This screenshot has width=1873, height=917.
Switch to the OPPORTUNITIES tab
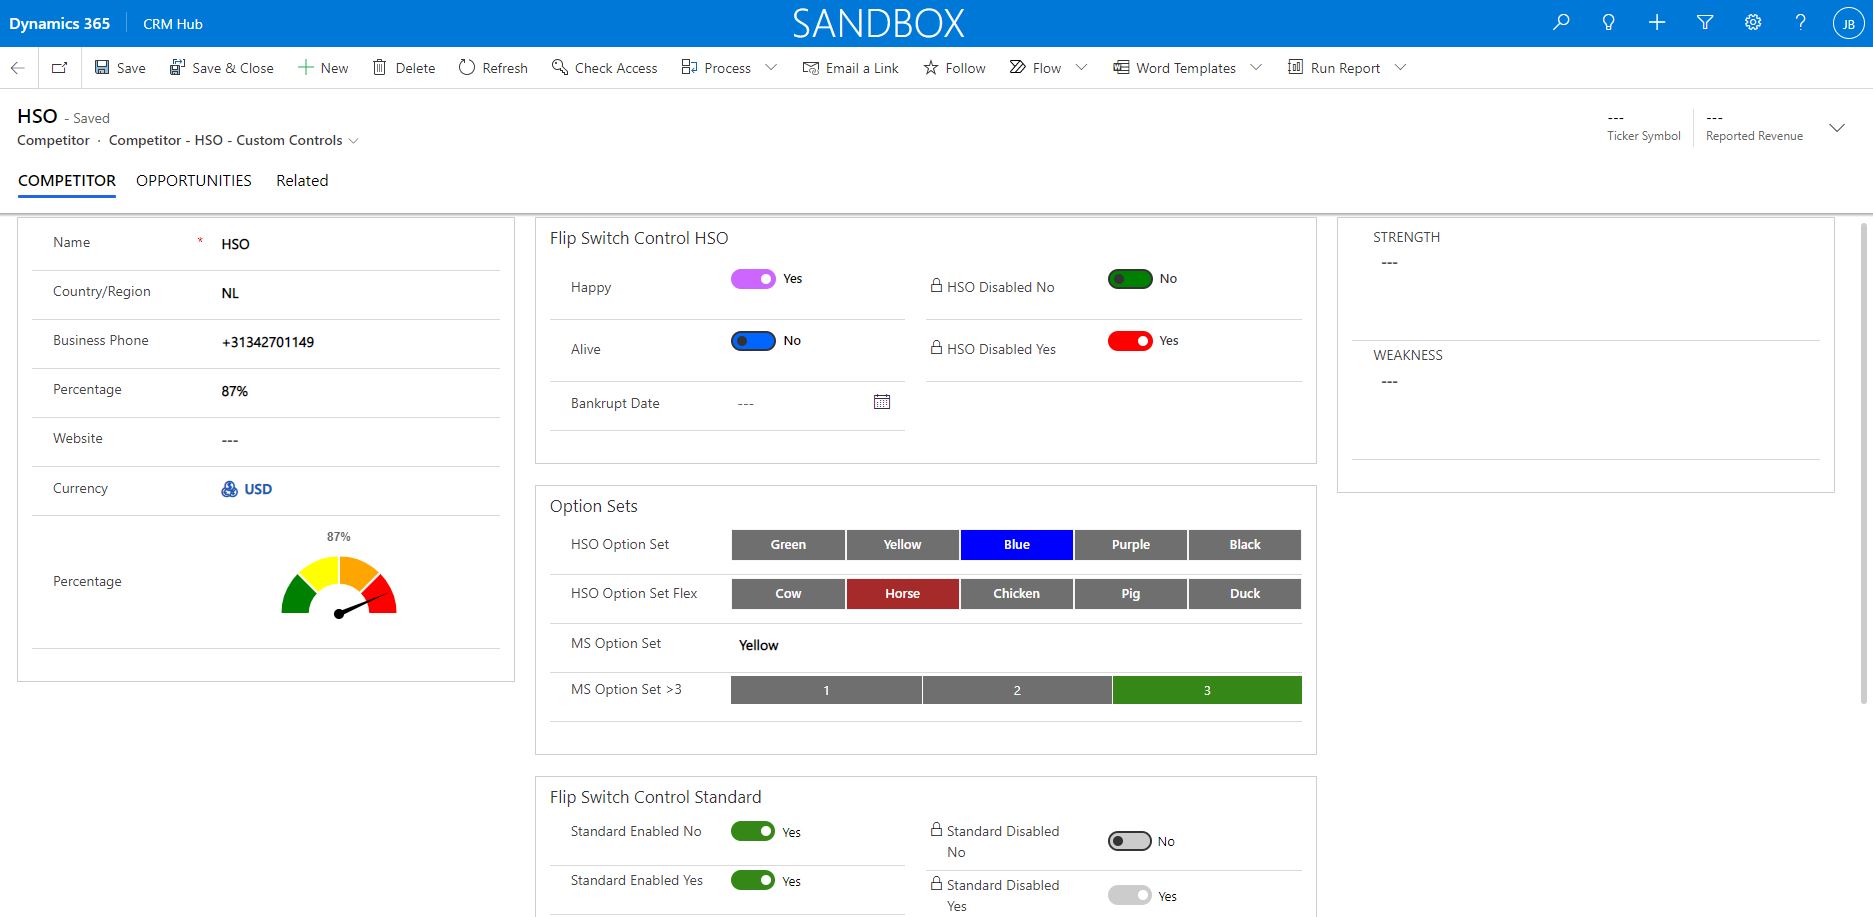coord(194,181)
